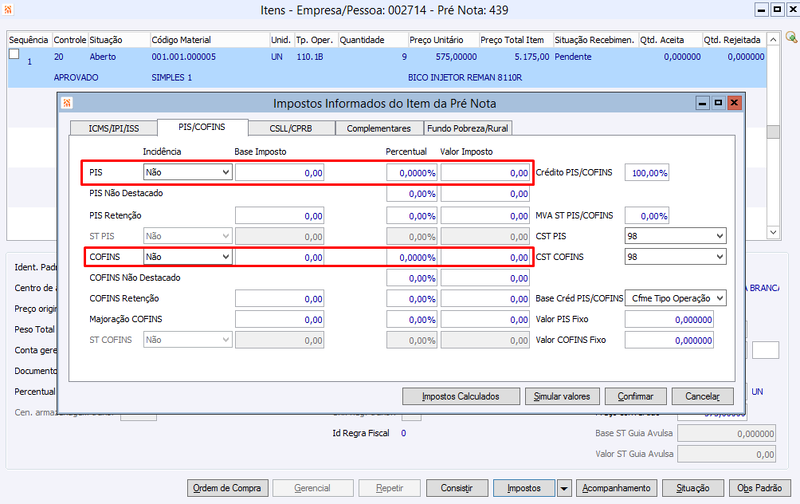Click the items grid vertical scrollbar thumb
Screen dimensions: 800x504
click(773, 132)
